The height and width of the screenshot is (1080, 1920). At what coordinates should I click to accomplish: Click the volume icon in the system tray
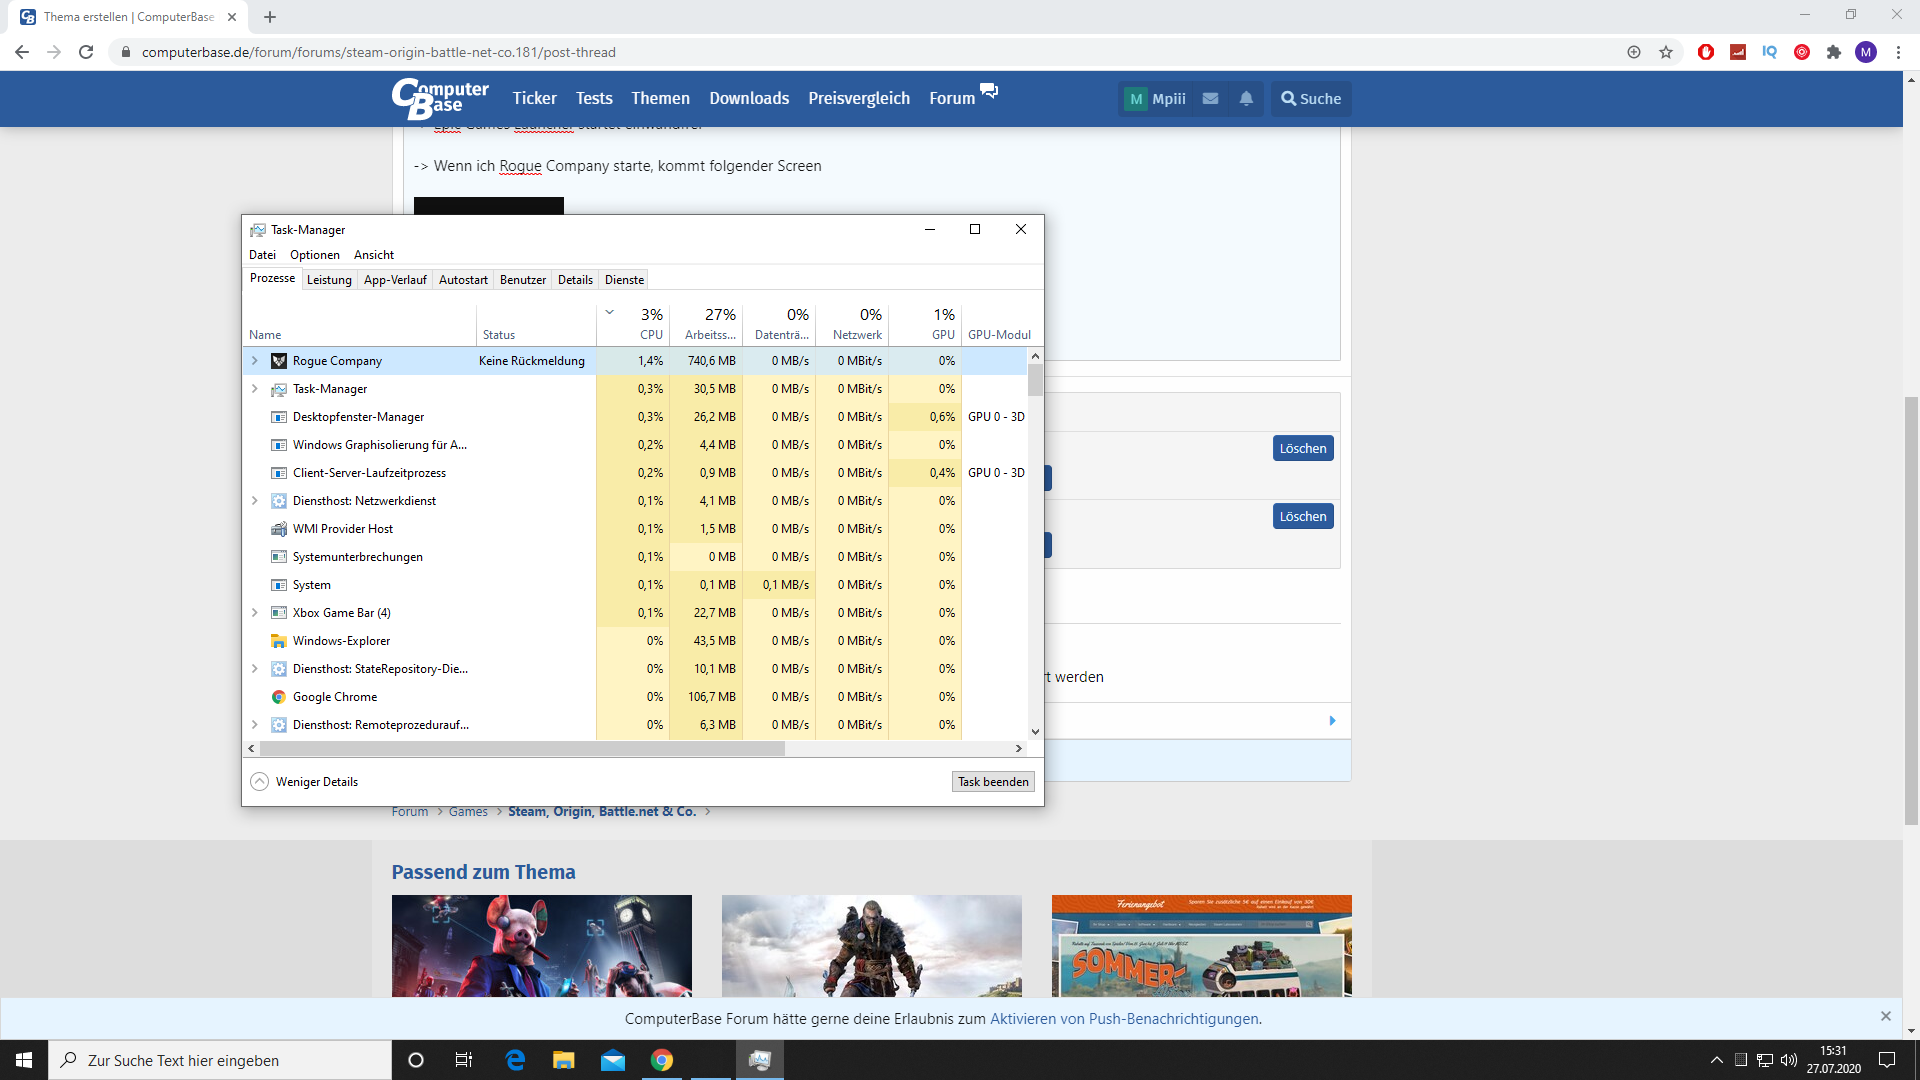coord(1789,1060)
